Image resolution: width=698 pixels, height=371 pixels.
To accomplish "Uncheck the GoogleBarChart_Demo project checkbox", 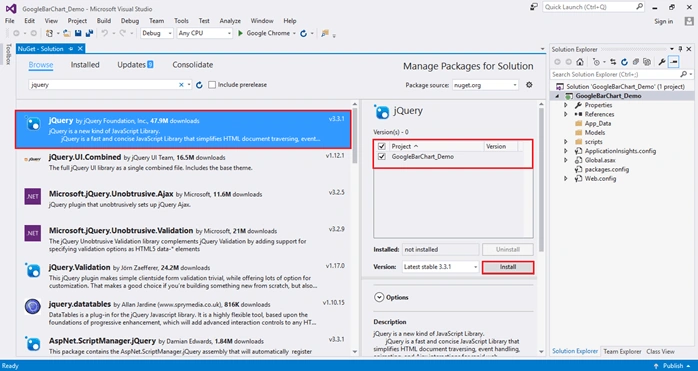I will click(381, 157).
